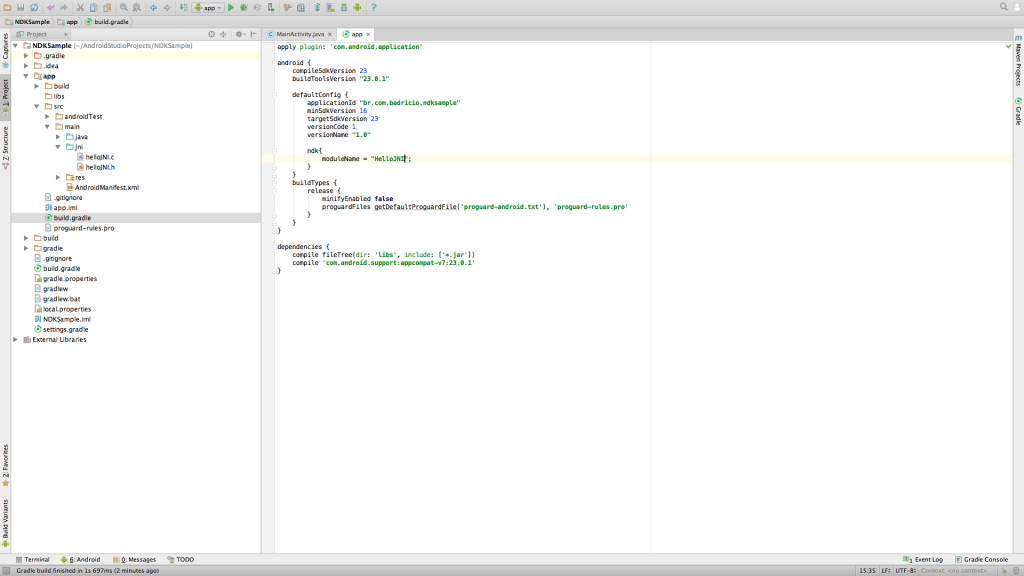Open Project panel settings gear icon
1024x576 pixels.
pyautogui.click(x=240, y=34)
